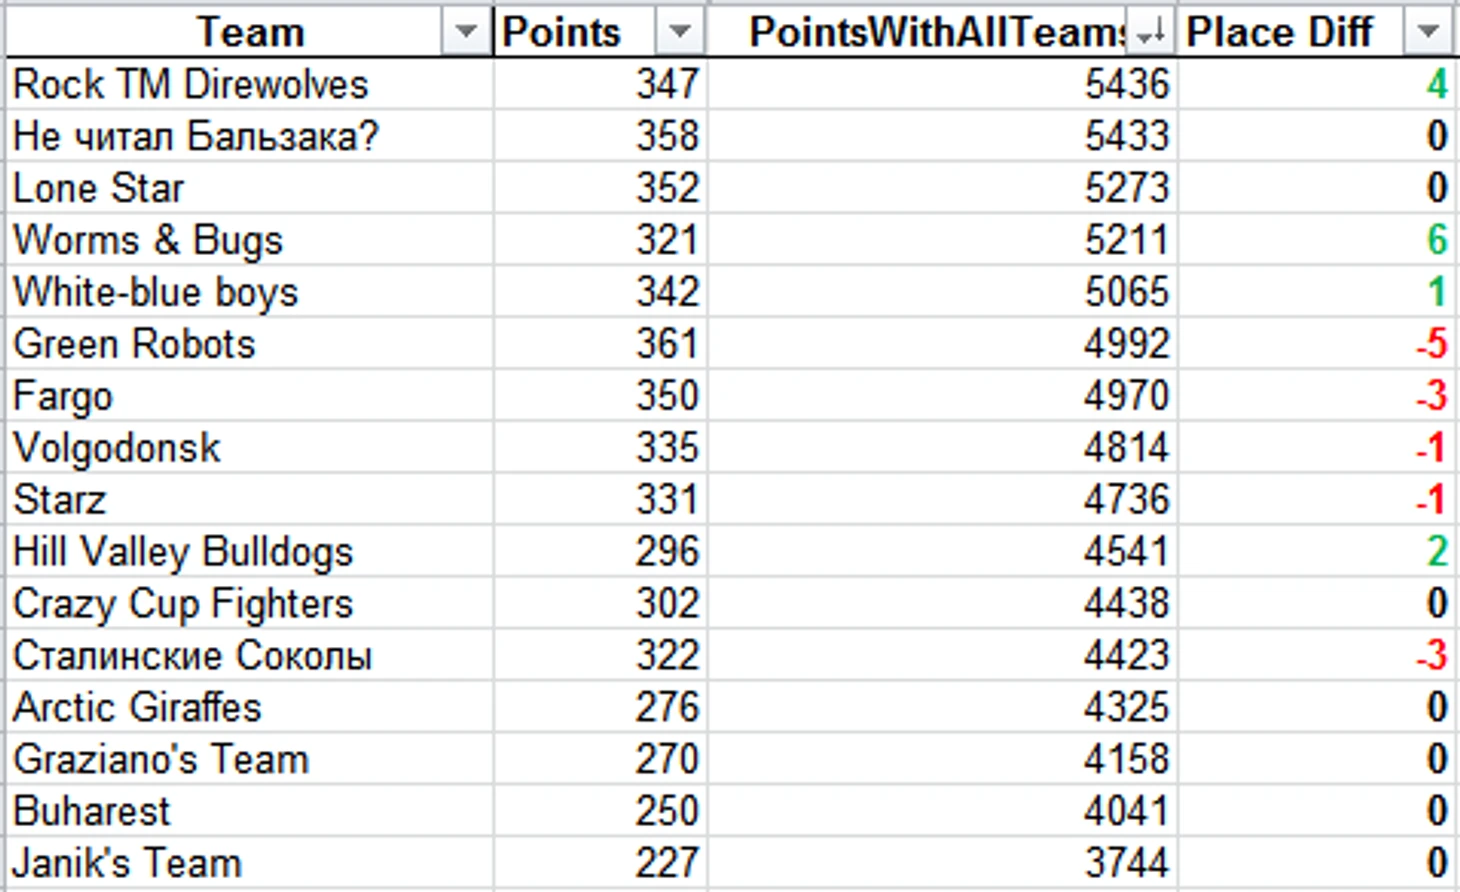
Task: Select the Team header cell
Action: coord(249,32)
